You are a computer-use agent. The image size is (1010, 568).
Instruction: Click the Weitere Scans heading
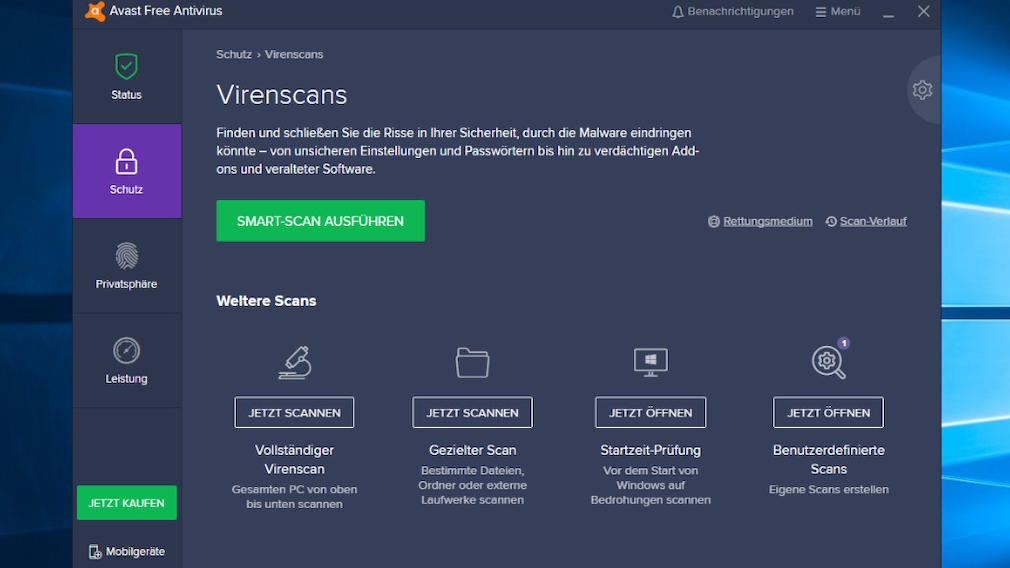[266, 301]
